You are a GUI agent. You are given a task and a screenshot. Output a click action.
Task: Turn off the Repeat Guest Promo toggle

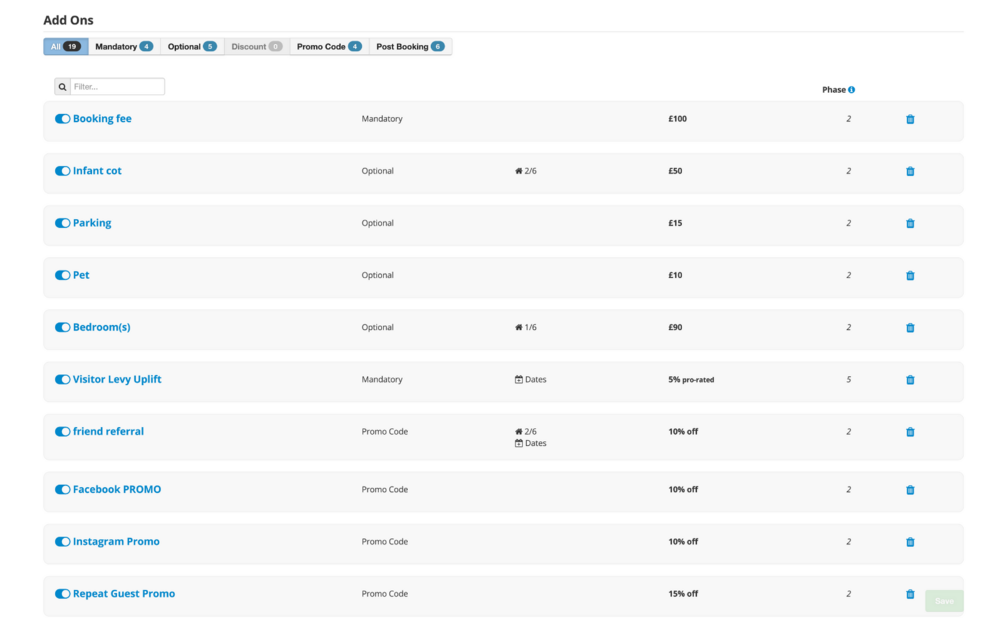click(62, 594)
